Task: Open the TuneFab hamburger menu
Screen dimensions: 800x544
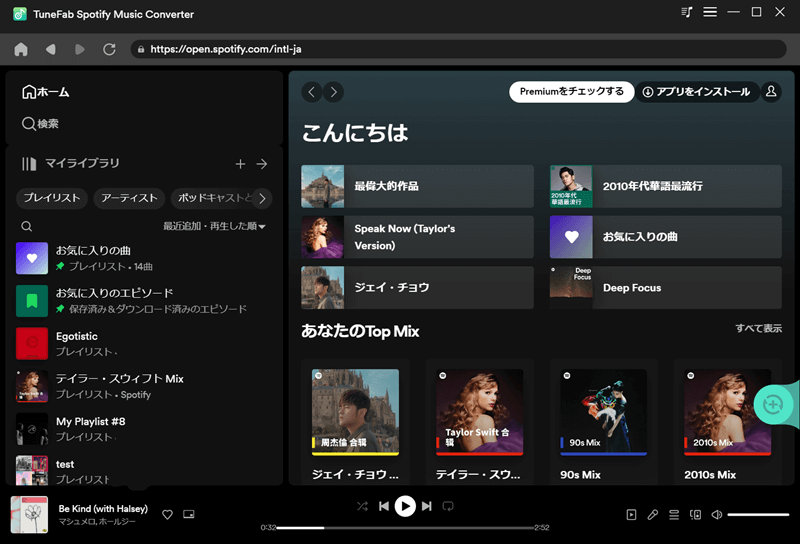Action: tap(710, 12)
